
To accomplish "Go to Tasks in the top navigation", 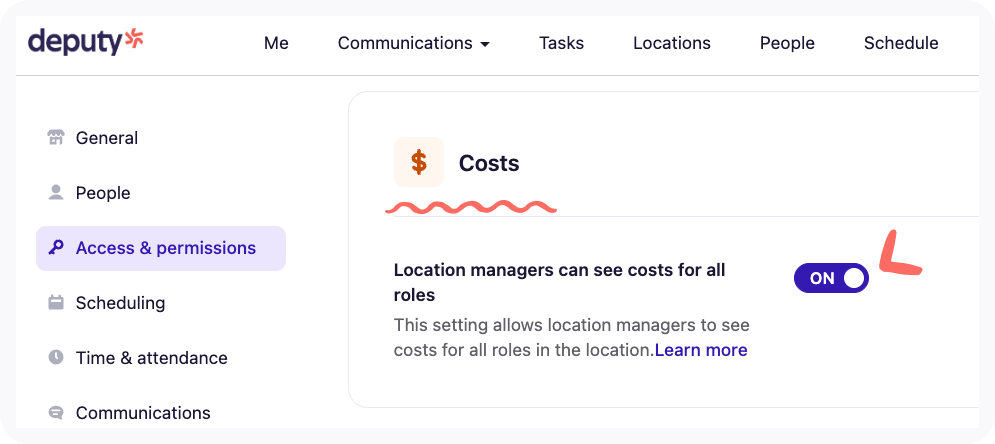I will pyautogui.click(x=561, y=43).
